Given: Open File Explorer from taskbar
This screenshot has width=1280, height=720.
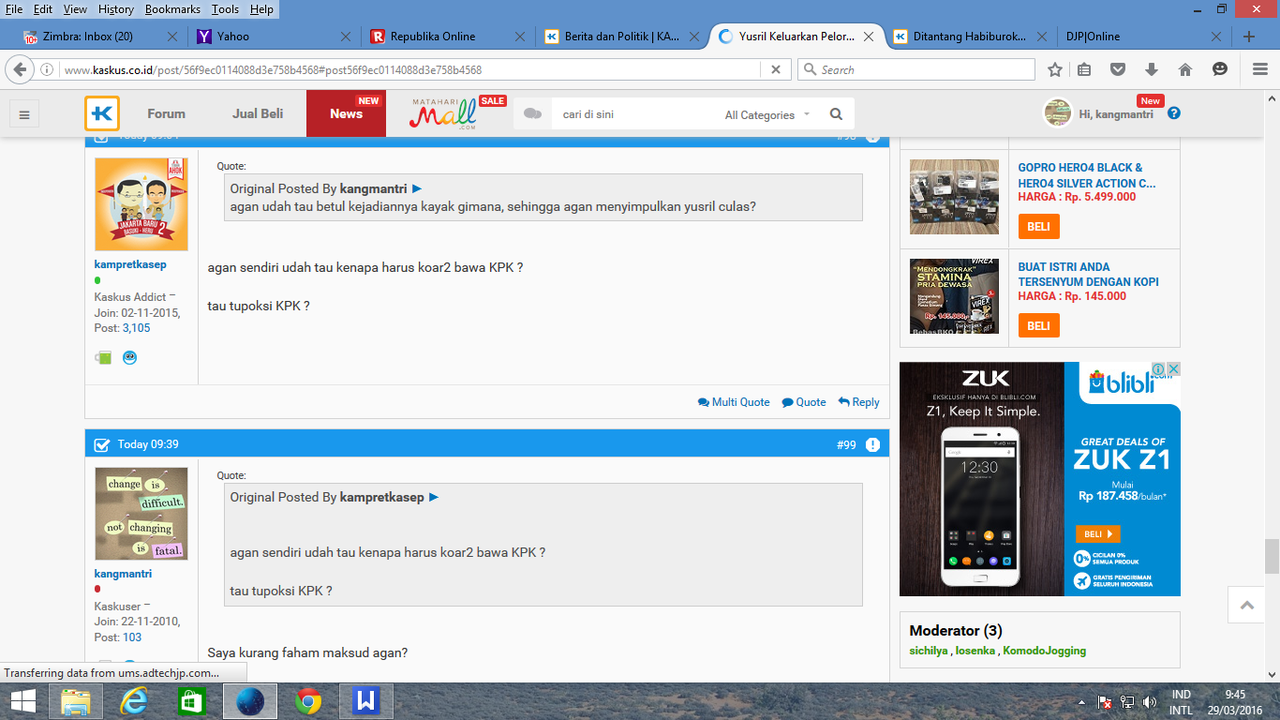Looking at the screenshot, I should pyautogui.click(x=77, y=701).
